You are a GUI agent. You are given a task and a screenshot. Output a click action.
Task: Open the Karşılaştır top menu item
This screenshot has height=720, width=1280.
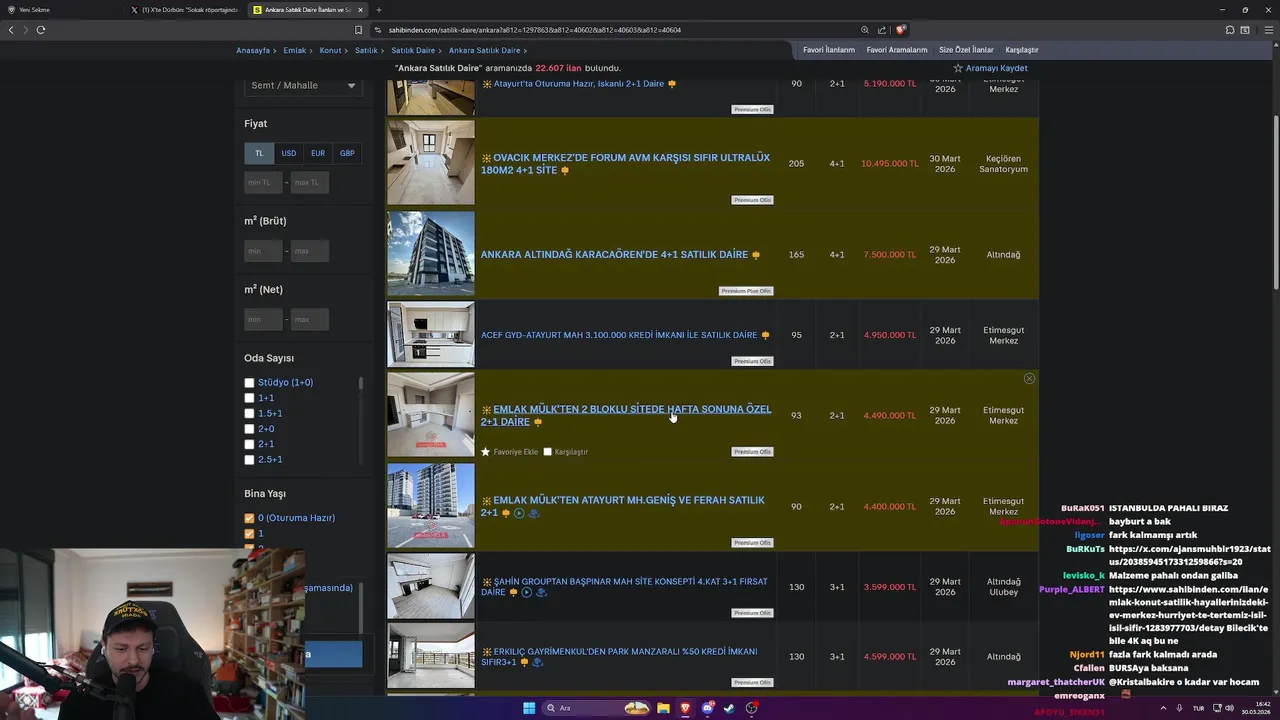coord(1022,50)
